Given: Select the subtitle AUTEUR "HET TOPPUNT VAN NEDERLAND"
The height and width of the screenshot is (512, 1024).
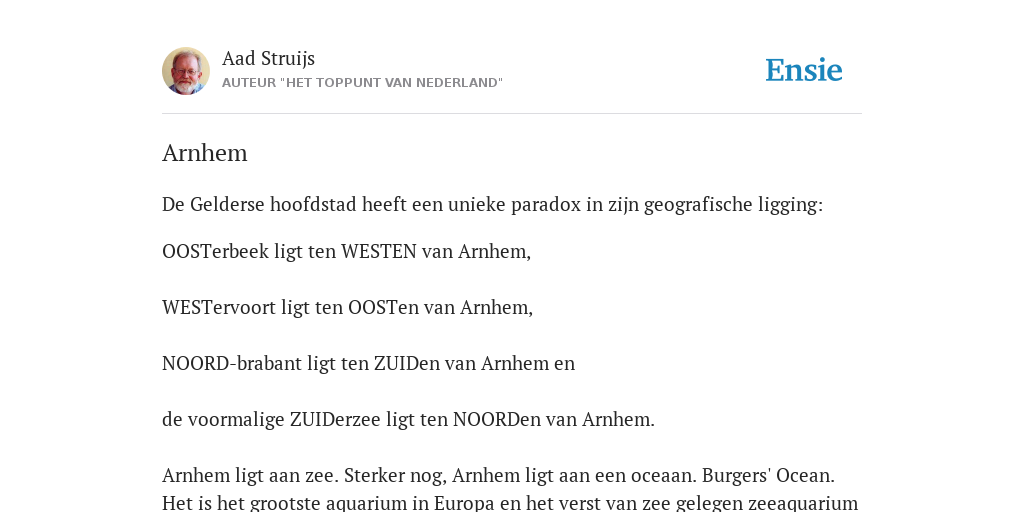Looking at the screenshot, I should pyautogui.click(x=362, y=83).
